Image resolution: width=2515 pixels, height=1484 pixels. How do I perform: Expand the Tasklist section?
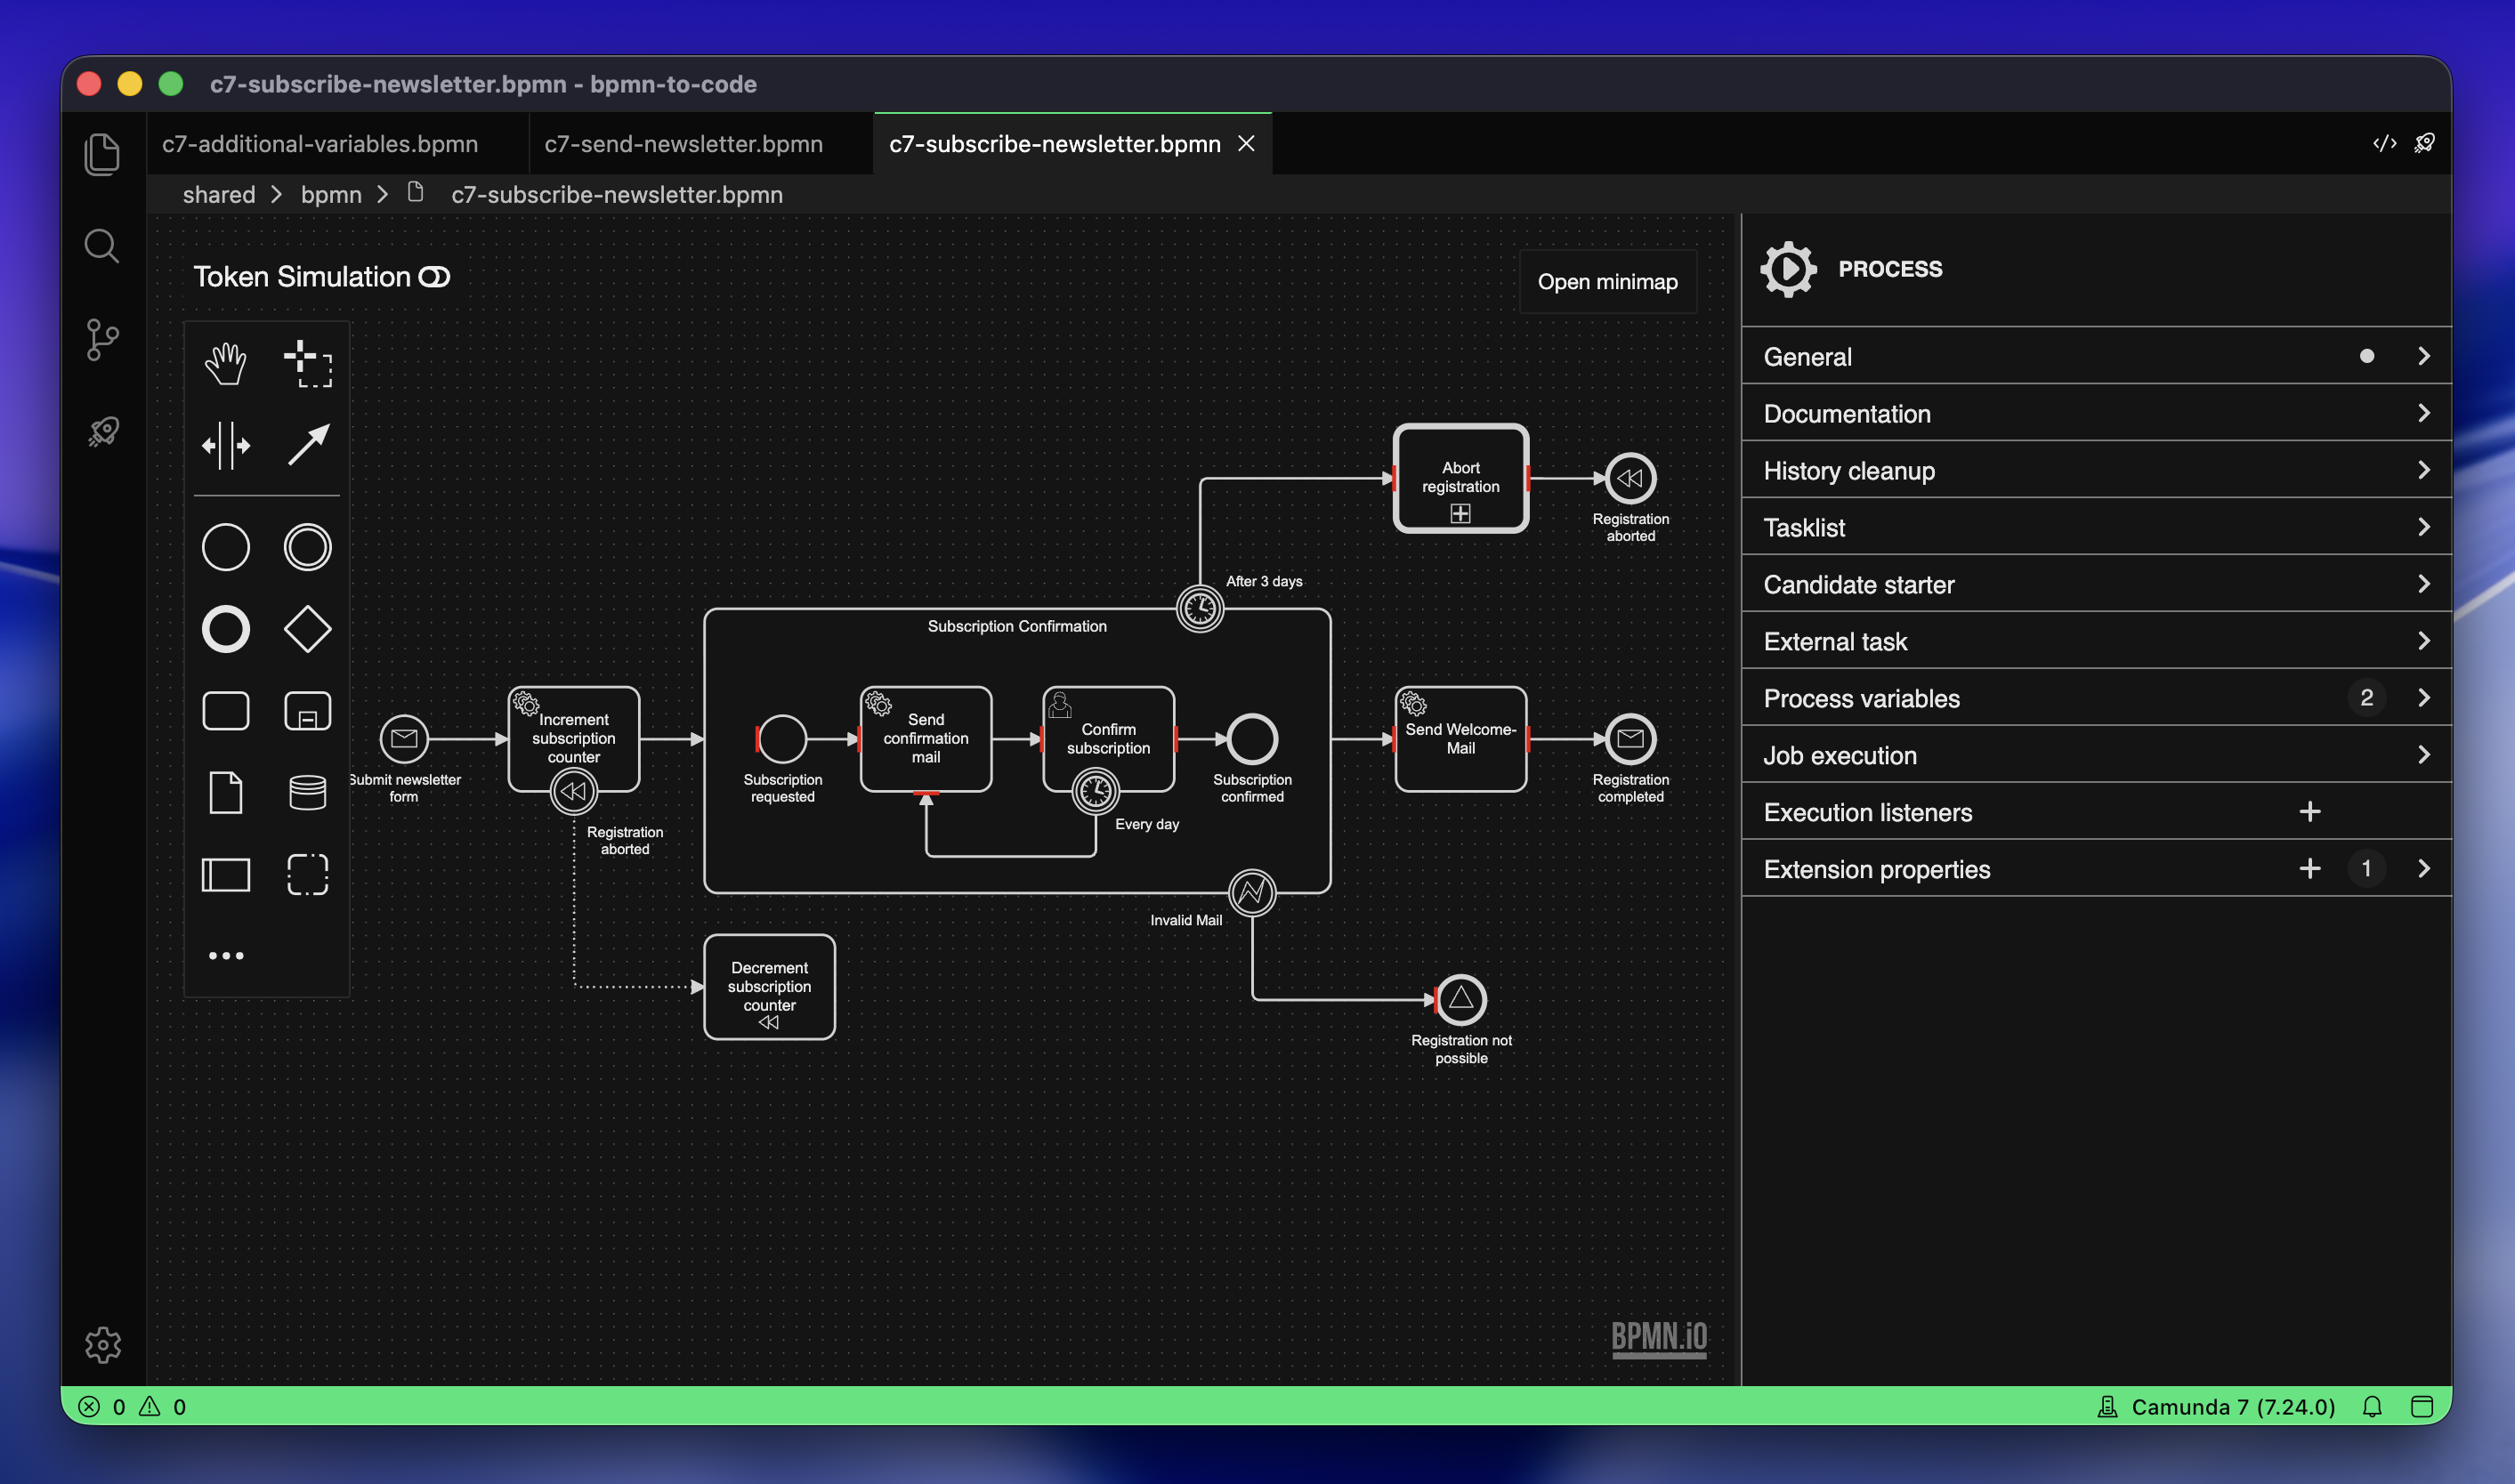point(2096,527)
